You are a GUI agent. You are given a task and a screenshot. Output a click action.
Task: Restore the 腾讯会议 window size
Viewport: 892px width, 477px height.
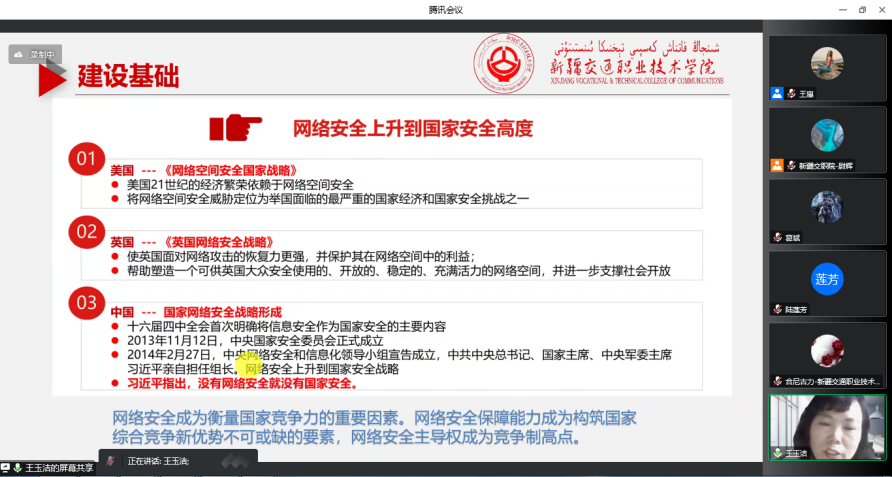click(861, 9)
